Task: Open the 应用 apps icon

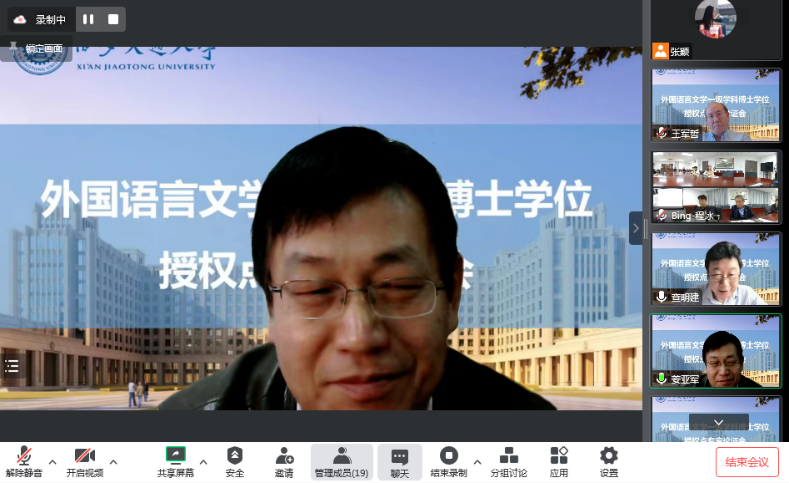Action: 558,457
